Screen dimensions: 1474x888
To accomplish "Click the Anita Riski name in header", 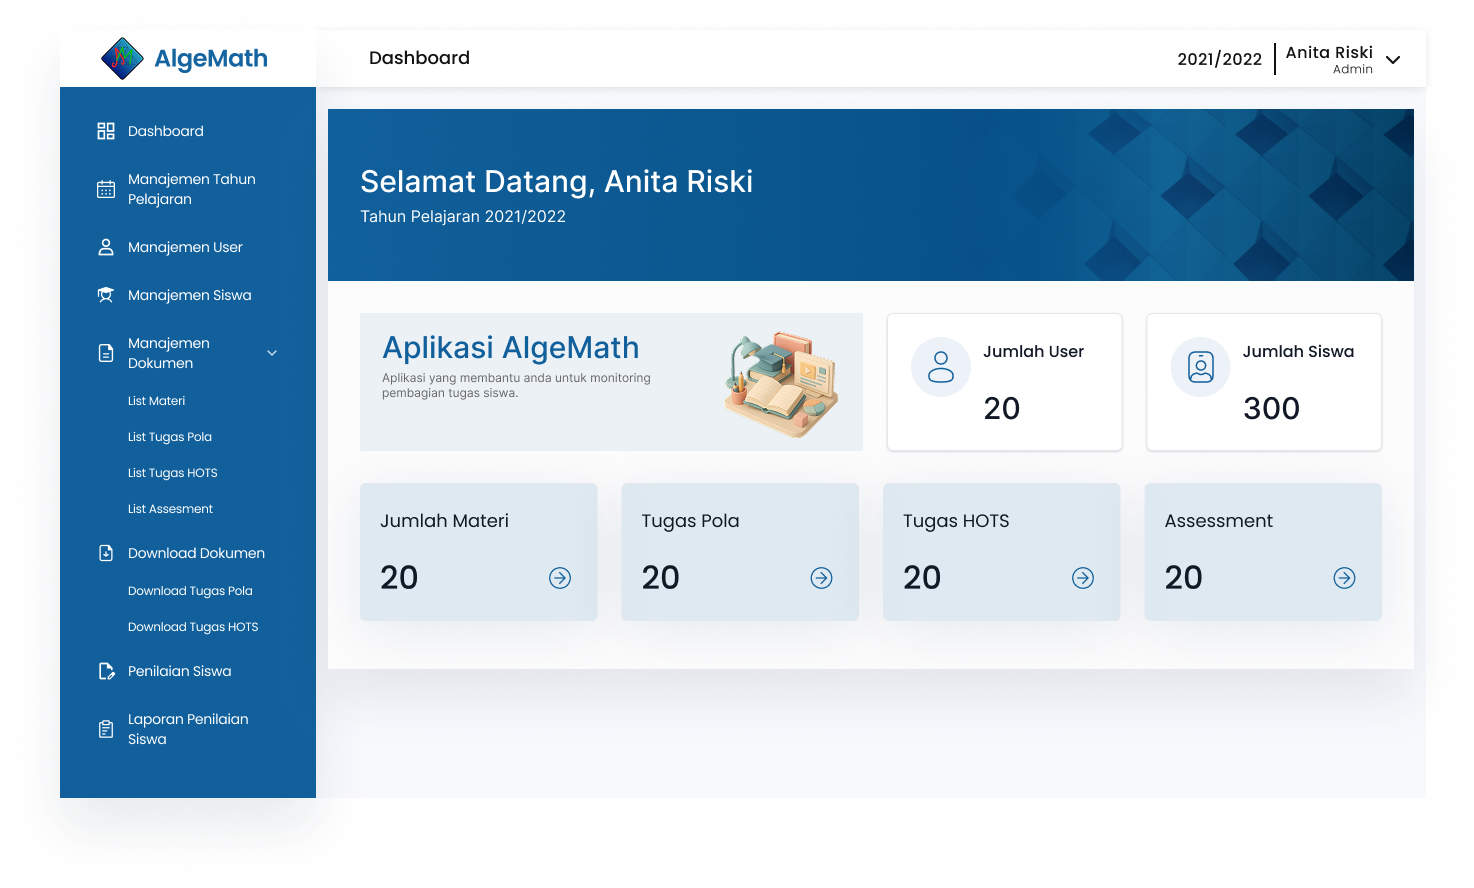I will [x=1329, y=52].
